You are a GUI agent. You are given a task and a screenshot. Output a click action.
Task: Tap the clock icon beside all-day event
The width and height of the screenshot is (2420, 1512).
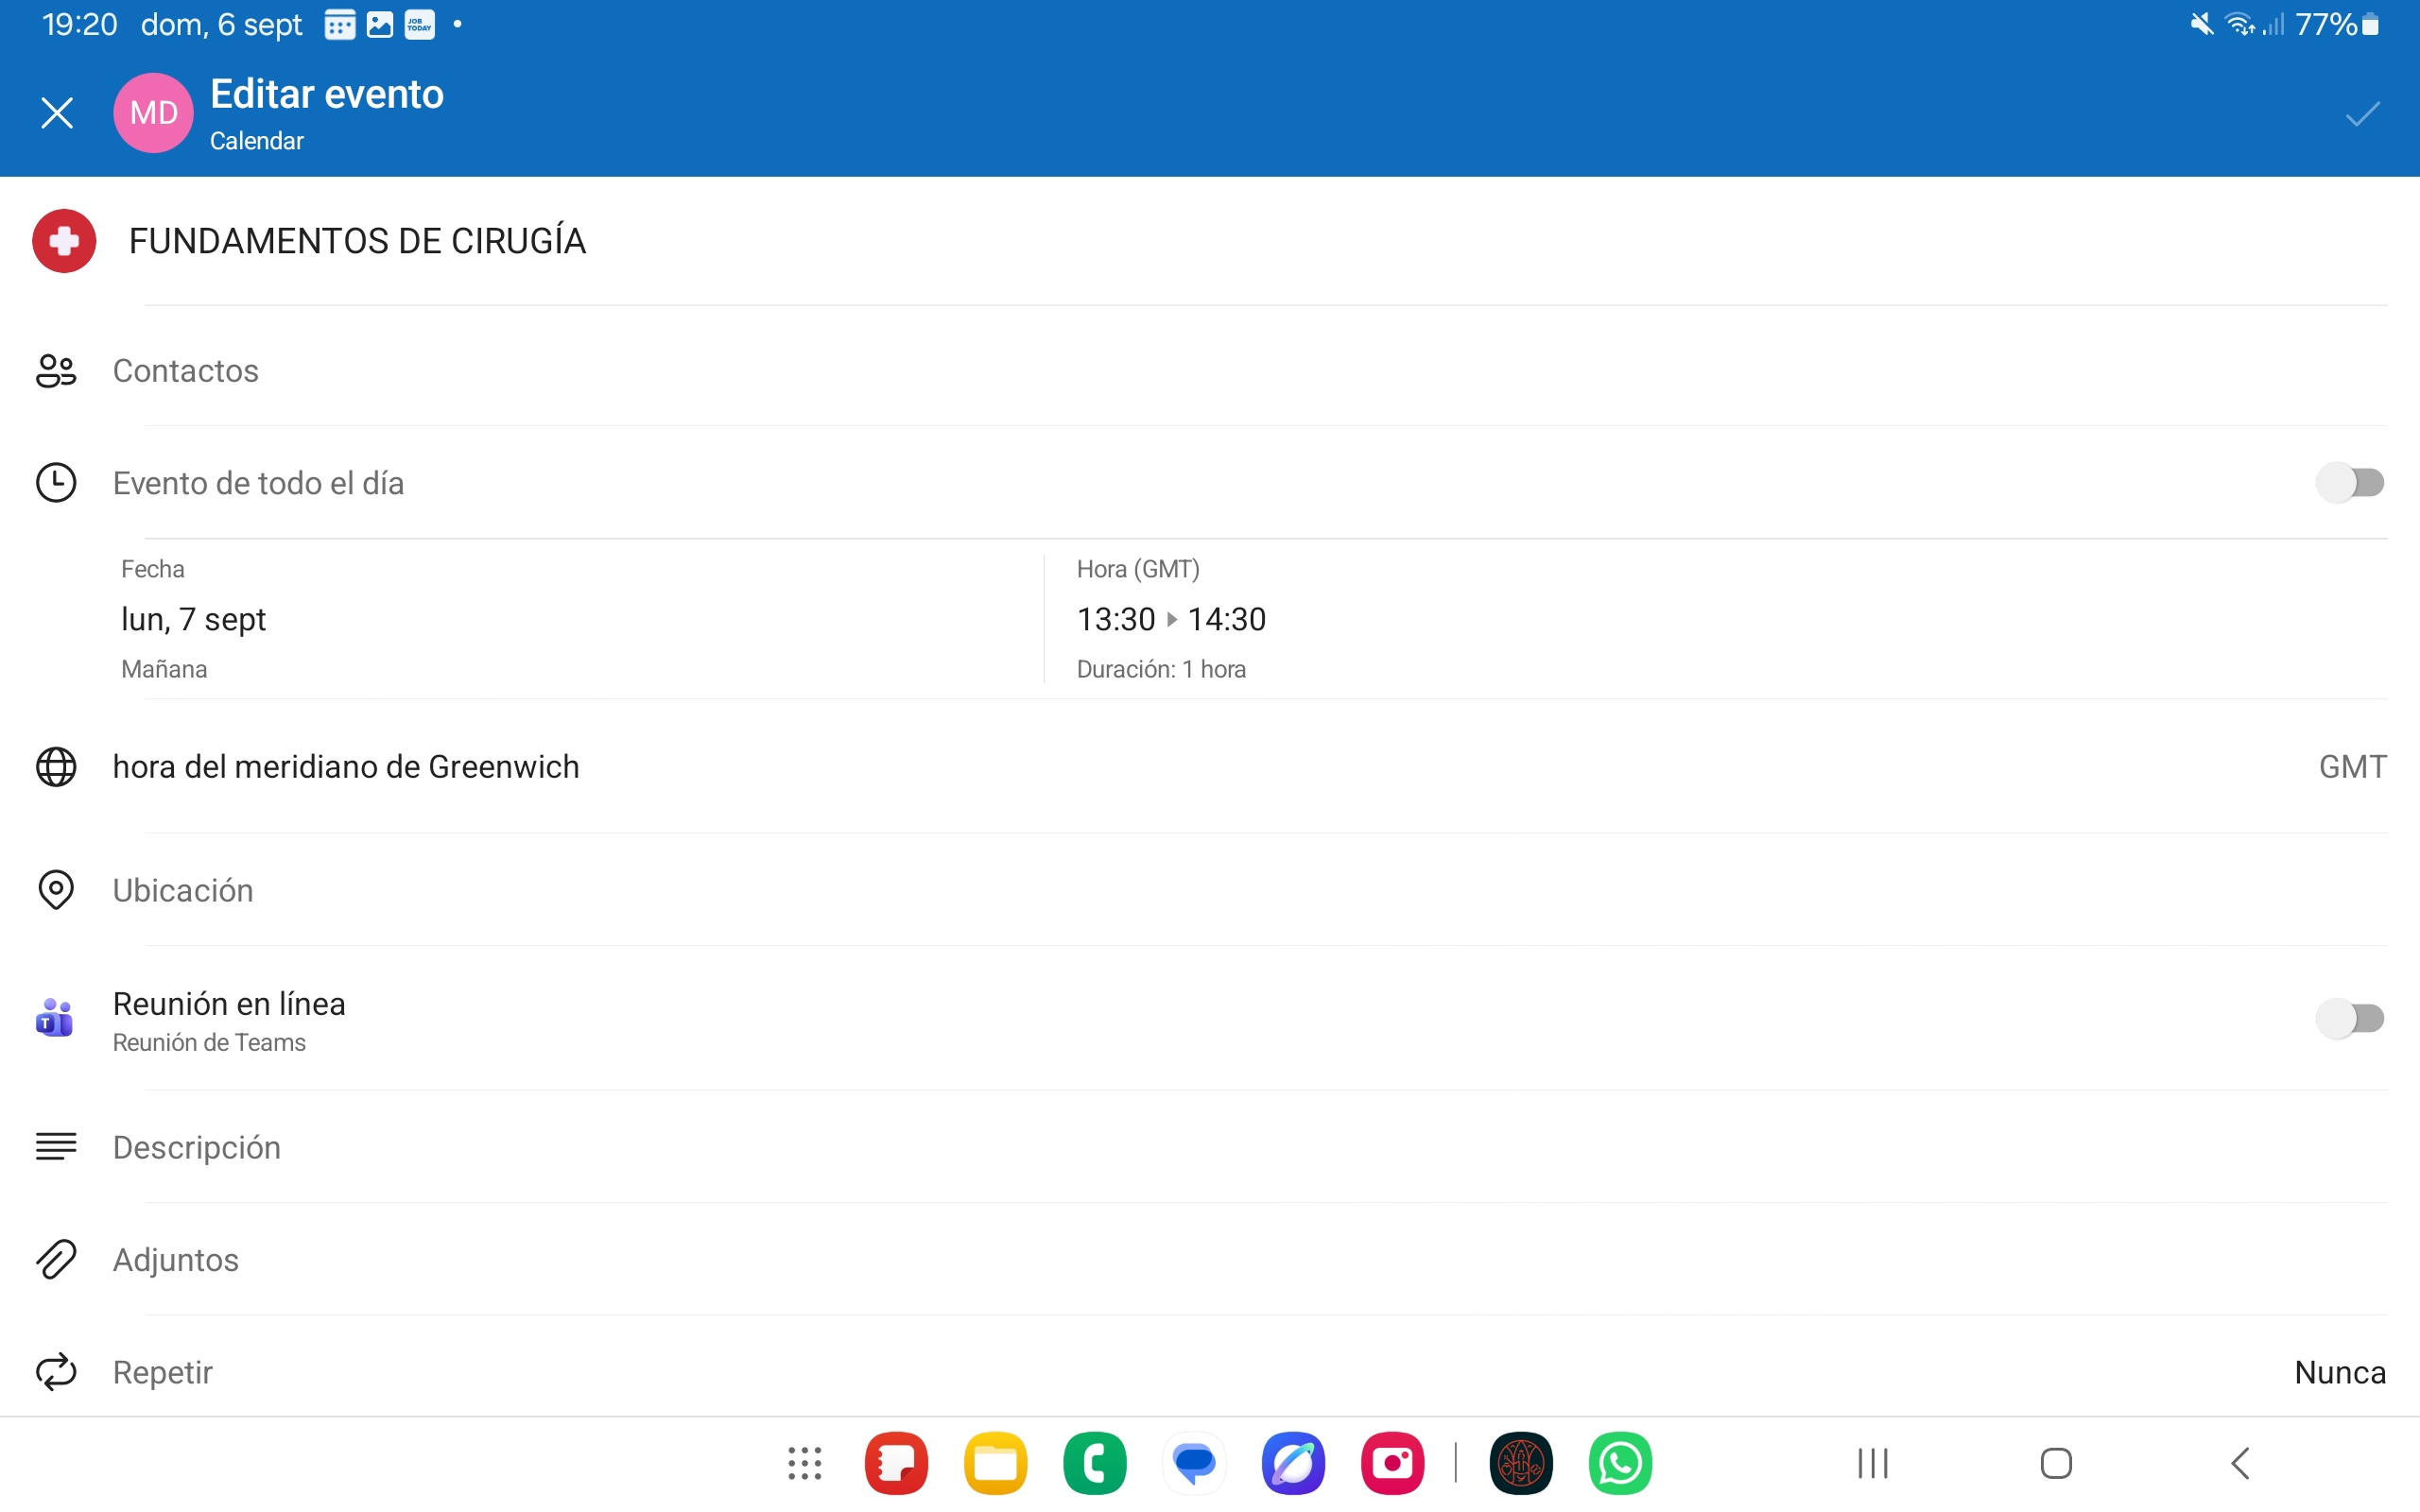click(56, 483)
